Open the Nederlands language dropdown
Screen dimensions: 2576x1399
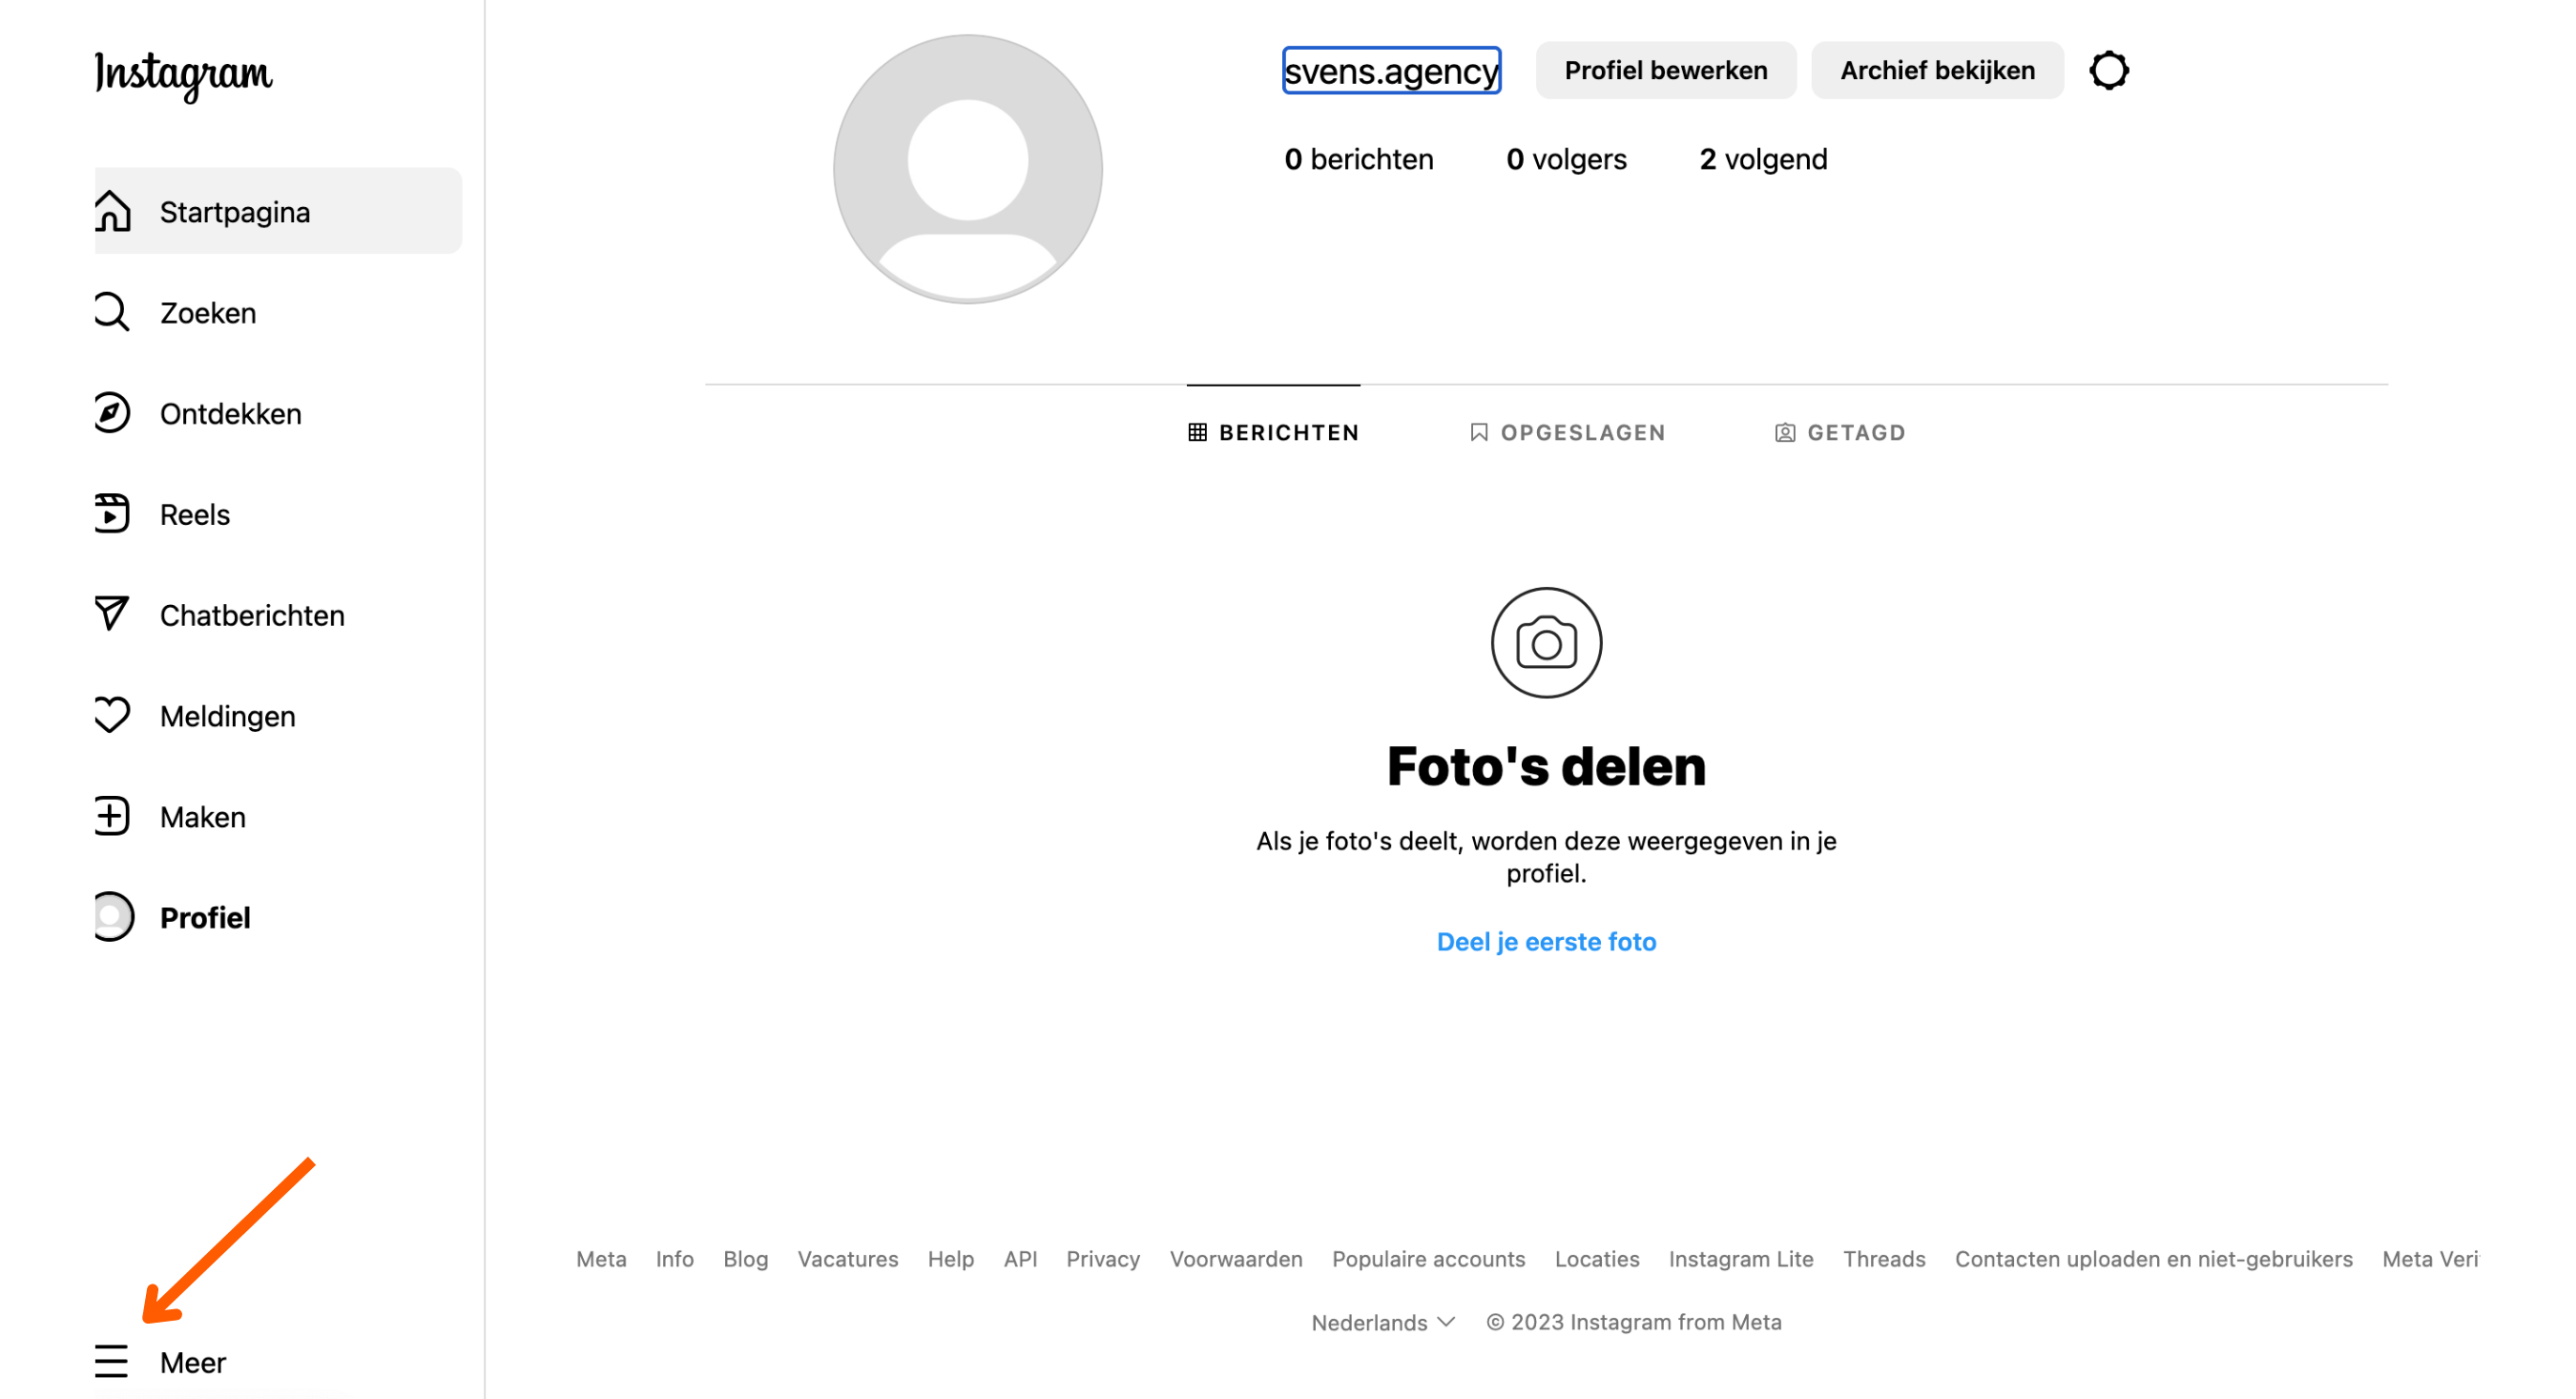coord(1383,1322)
